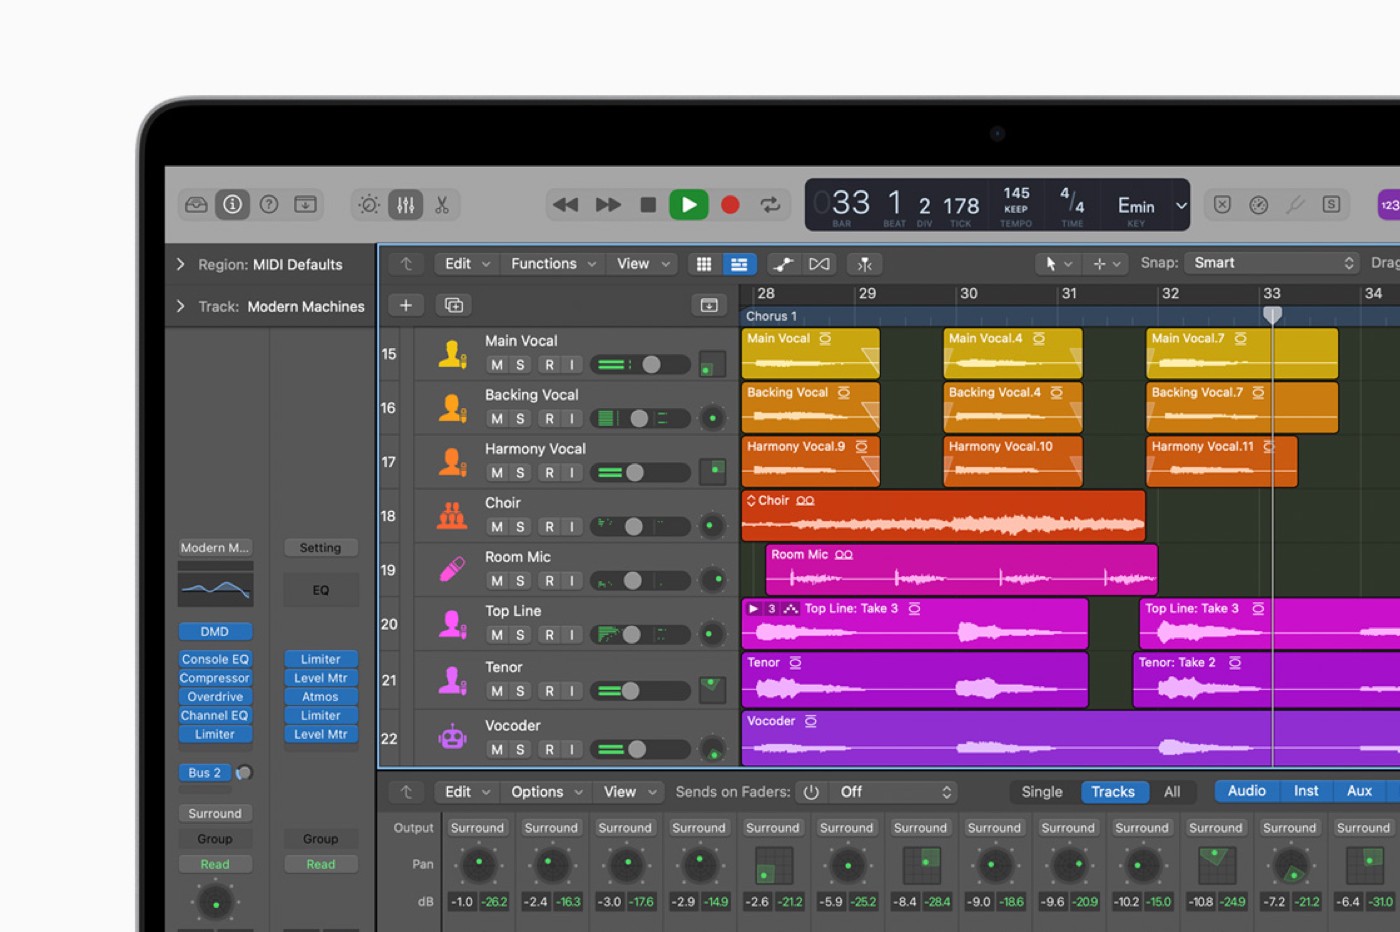
Task: Select the Vocoder robot icon
Action: pyautogui.click(x=452, y=739)
